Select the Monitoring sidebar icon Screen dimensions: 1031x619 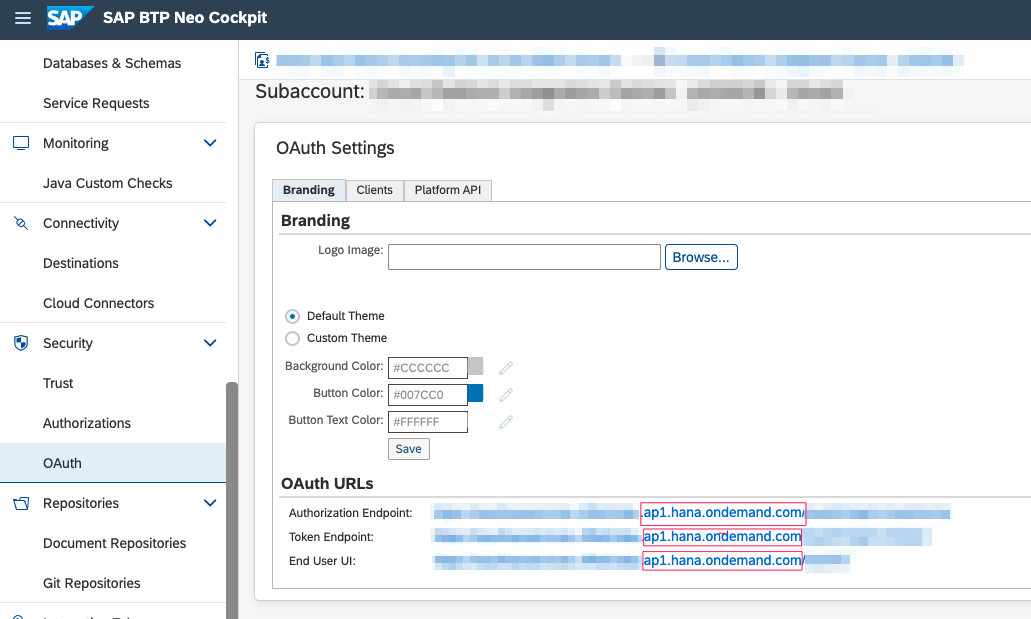pos(21,142)
